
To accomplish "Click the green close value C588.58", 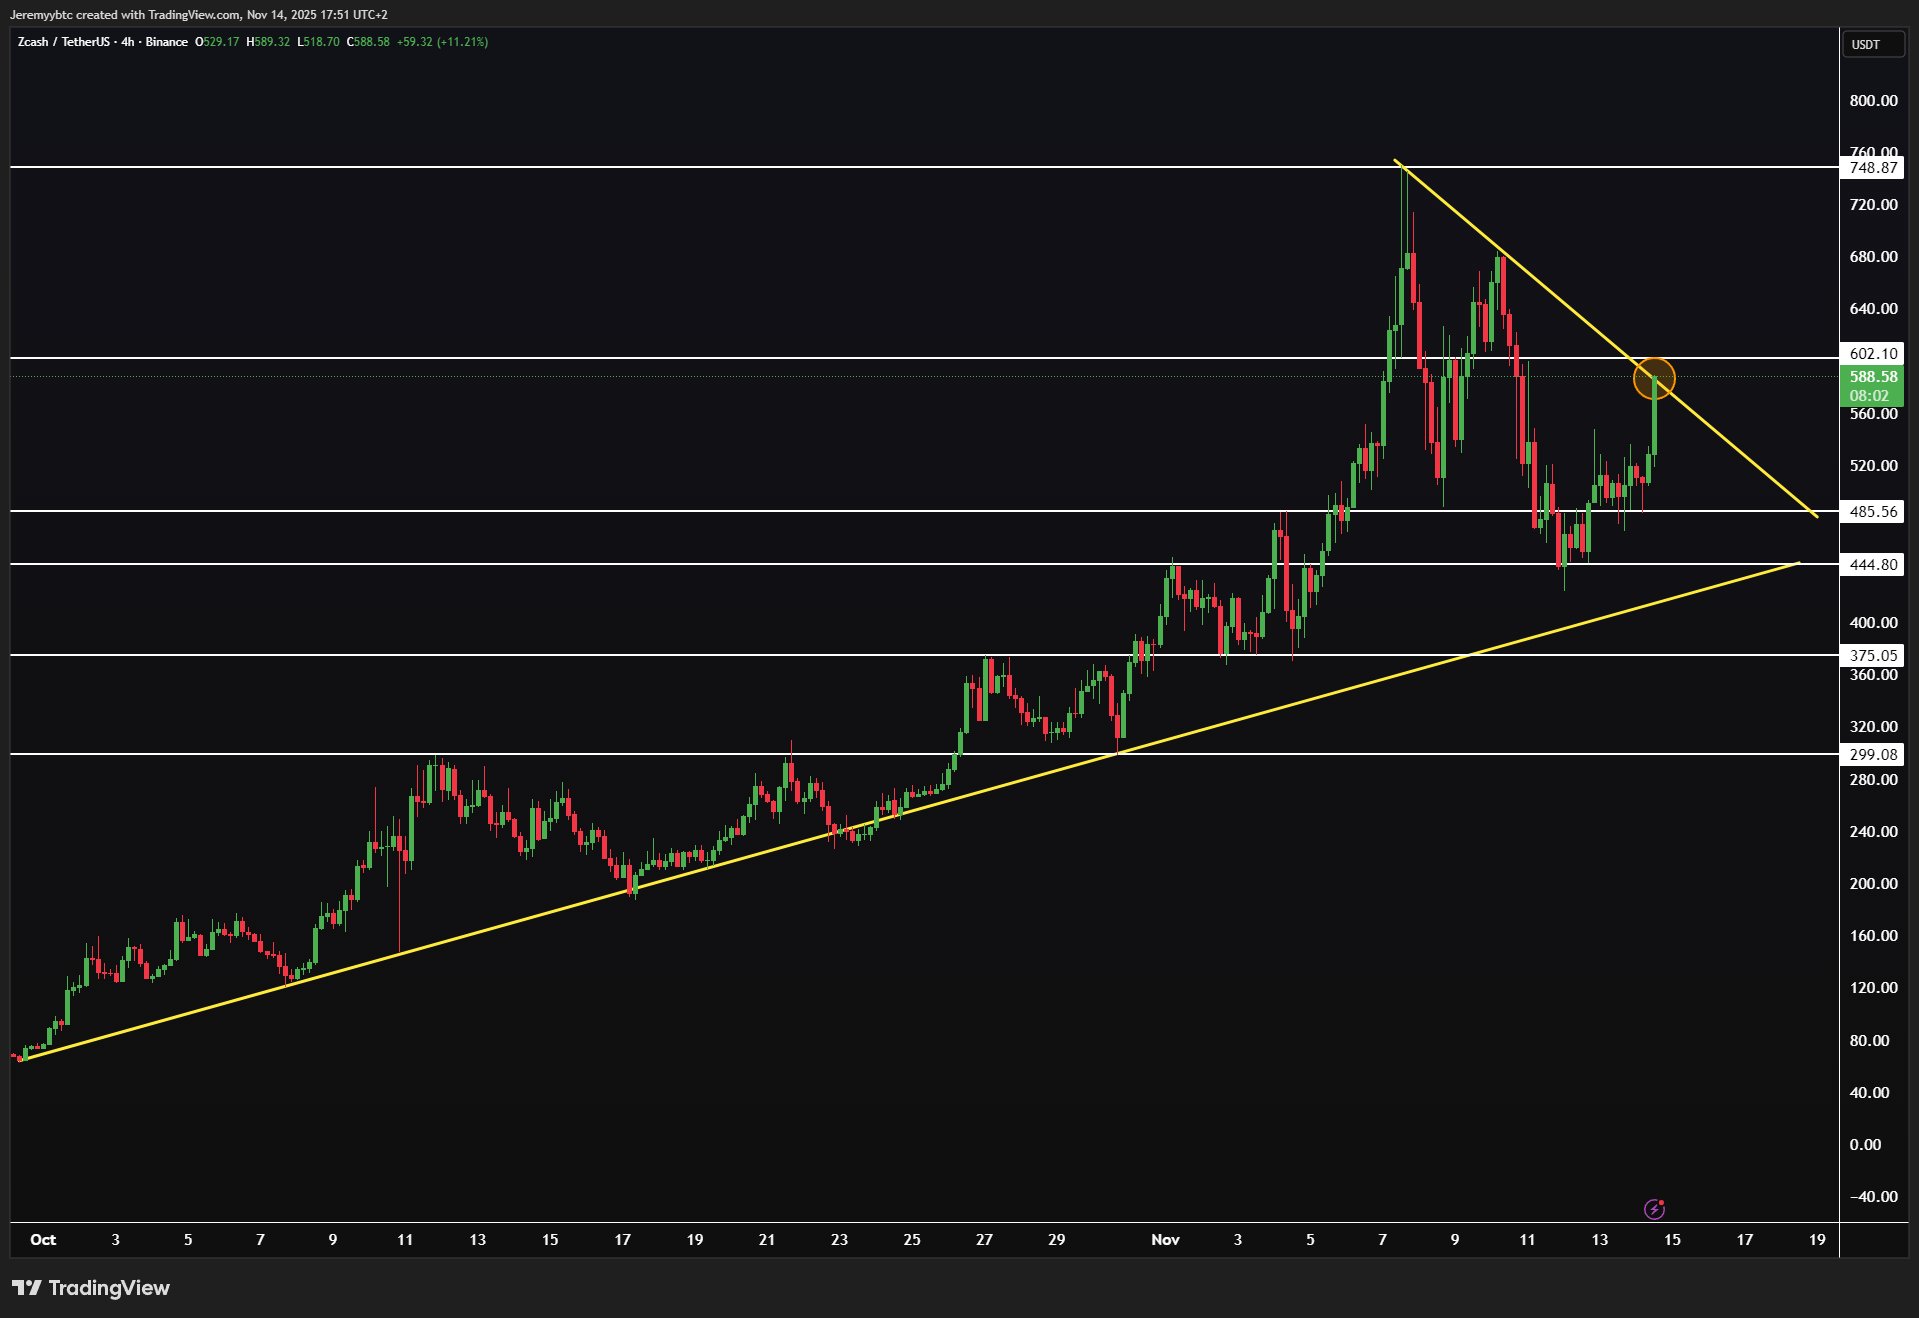I will 370,42.
